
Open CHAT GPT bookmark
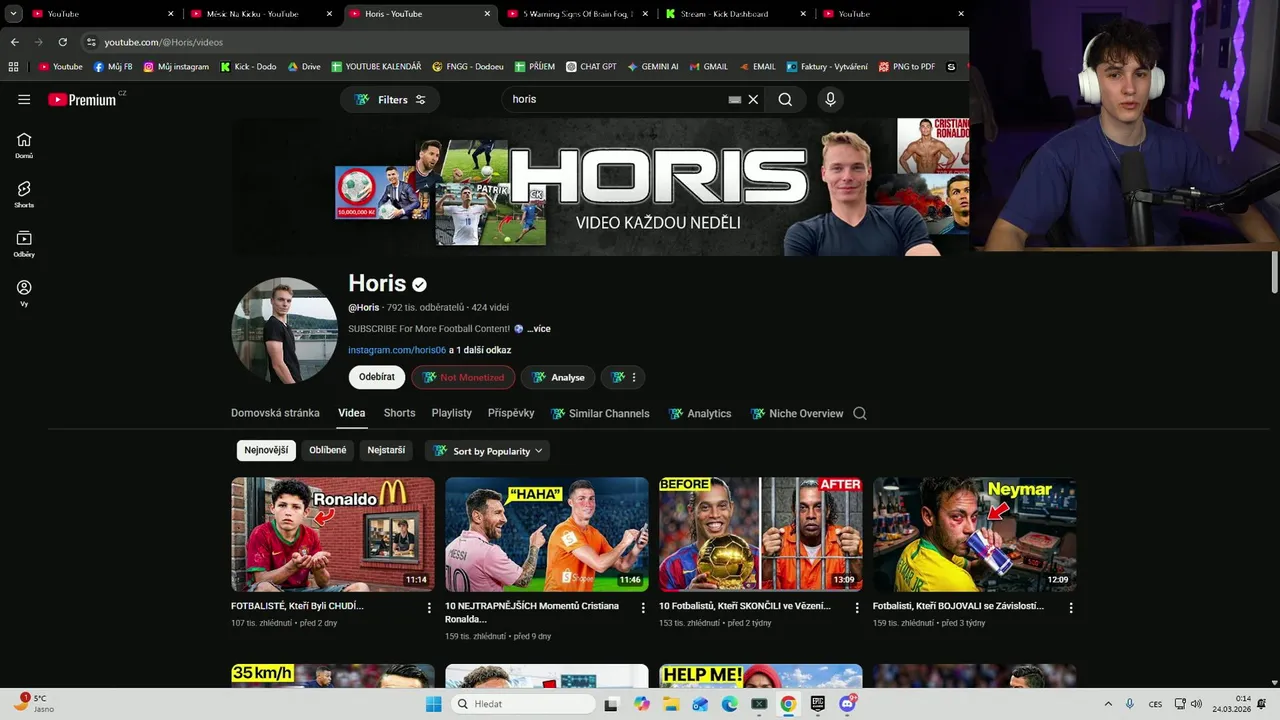click(591, 67)
